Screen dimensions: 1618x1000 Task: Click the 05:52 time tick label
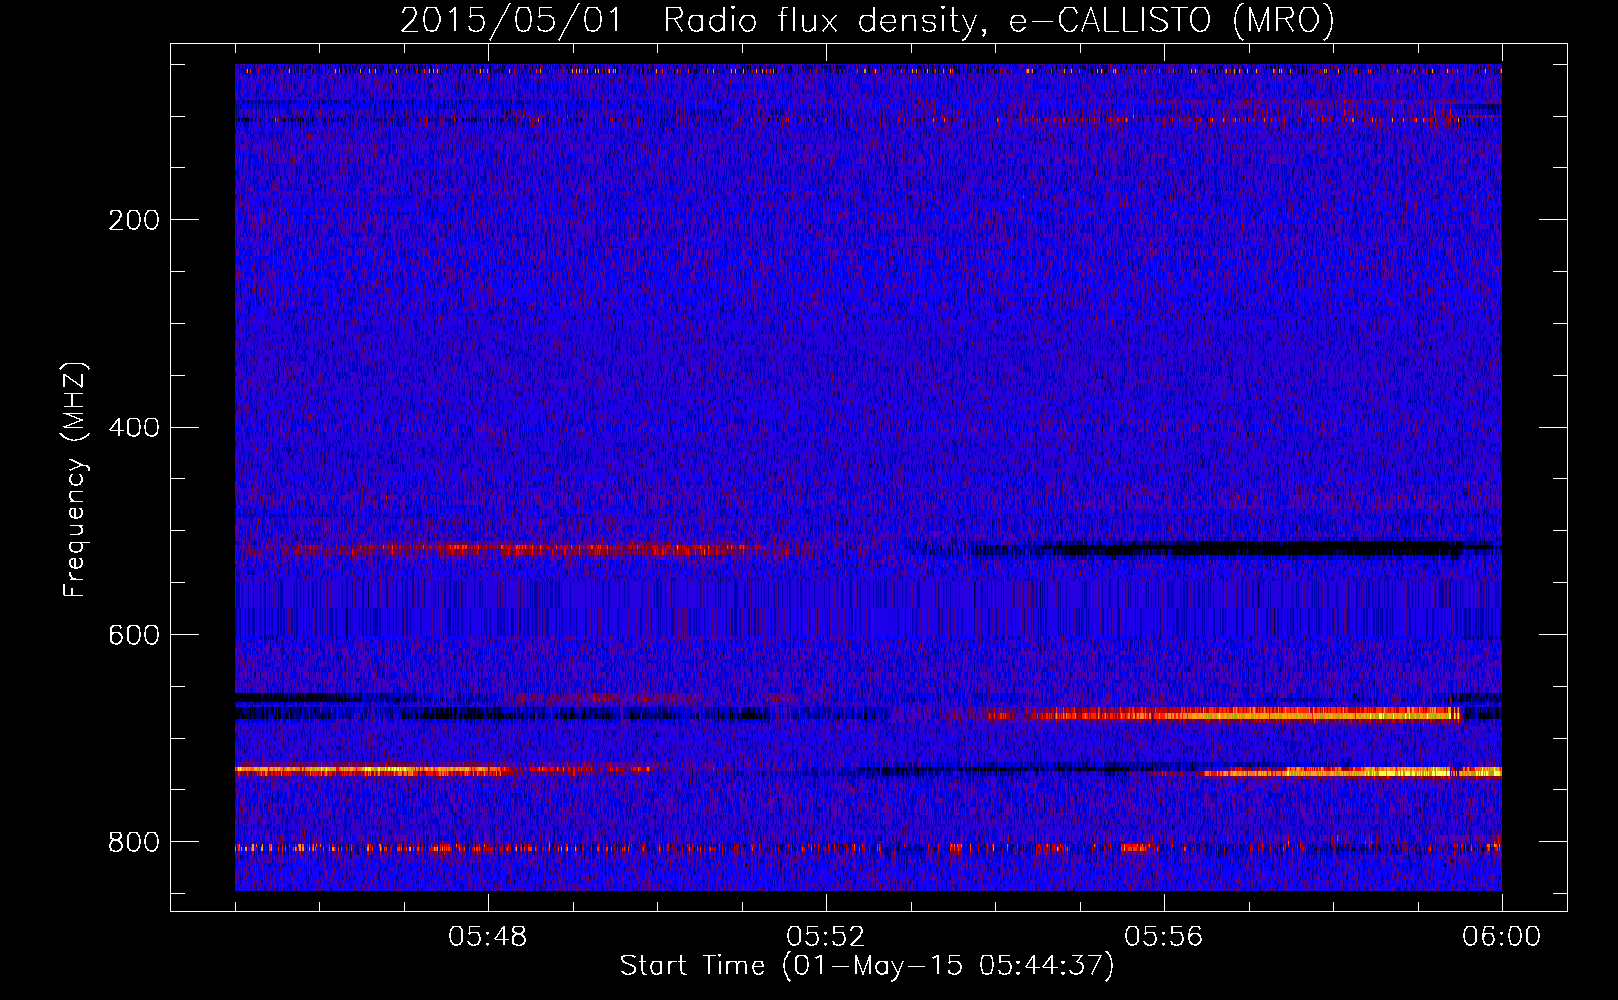[x=826, y=937]
